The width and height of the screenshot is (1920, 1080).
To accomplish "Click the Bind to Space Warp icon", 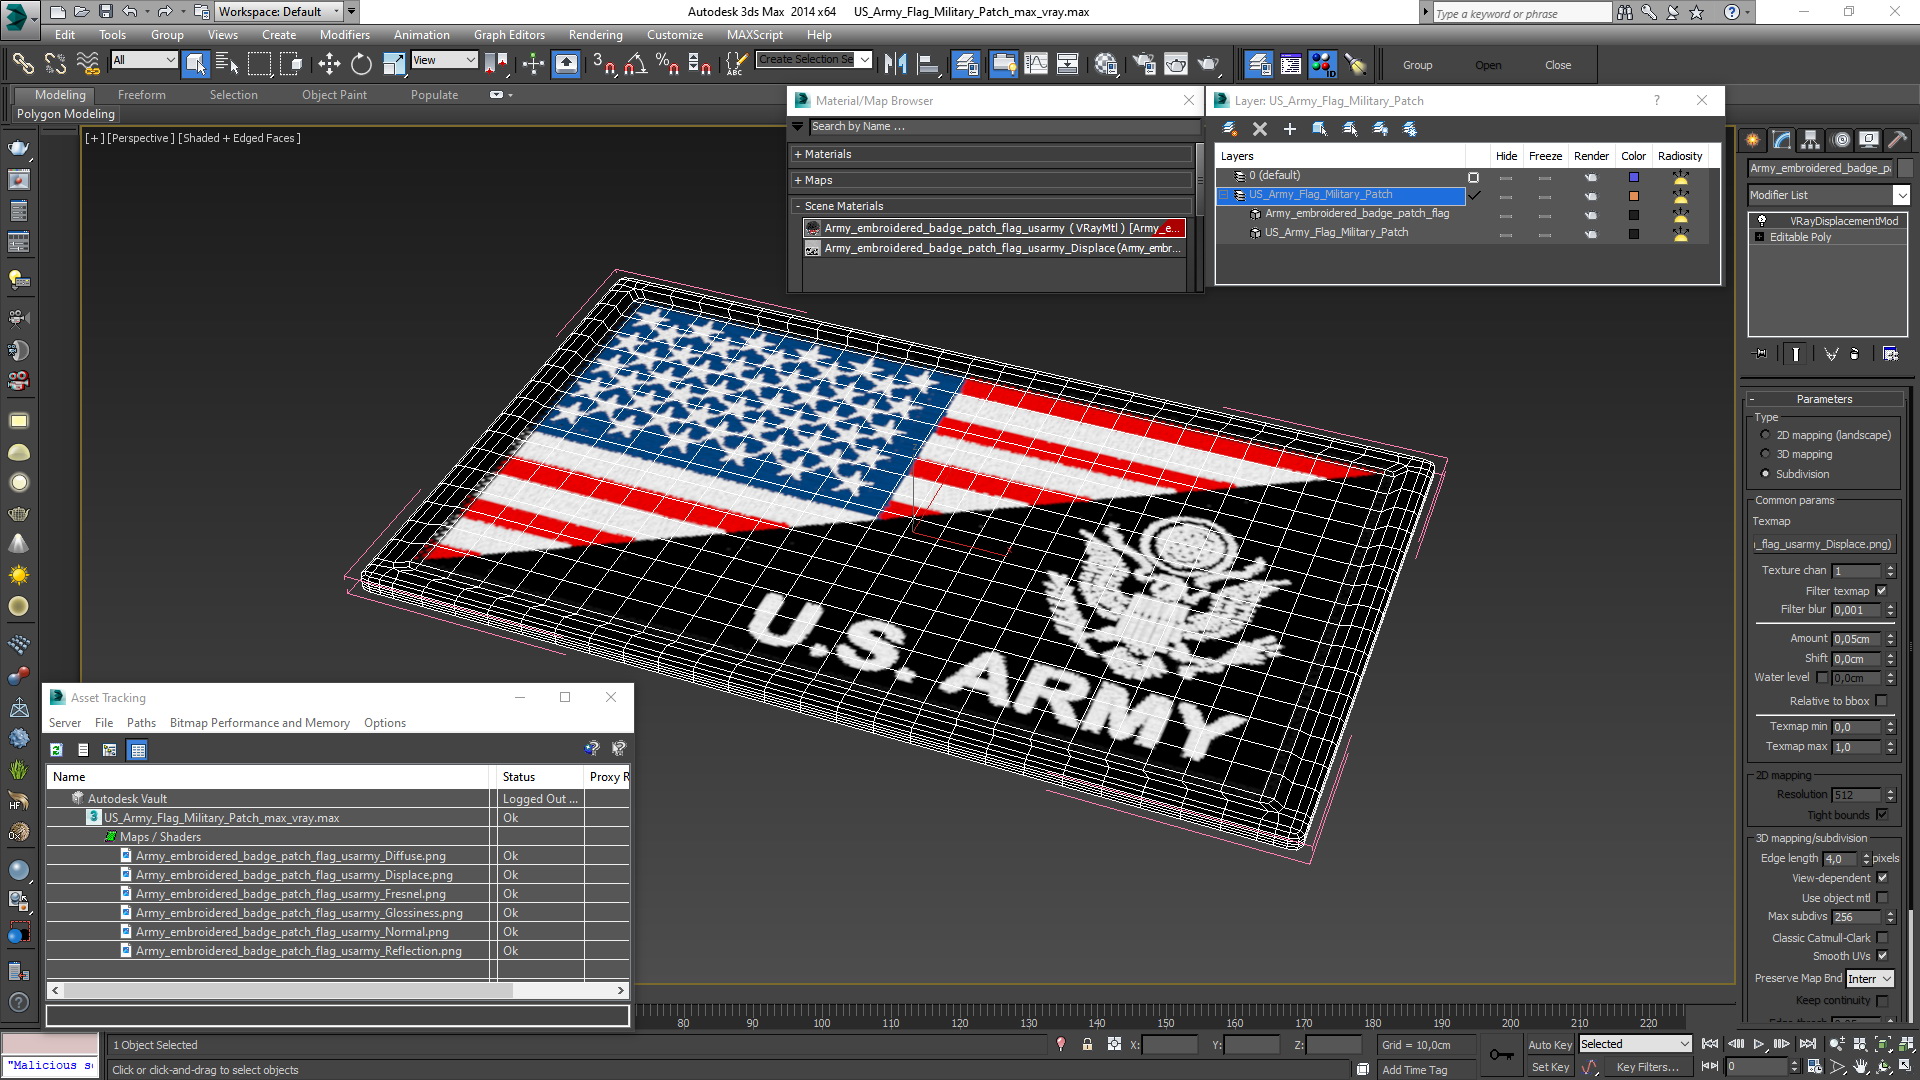I will [x=88, y=64].
